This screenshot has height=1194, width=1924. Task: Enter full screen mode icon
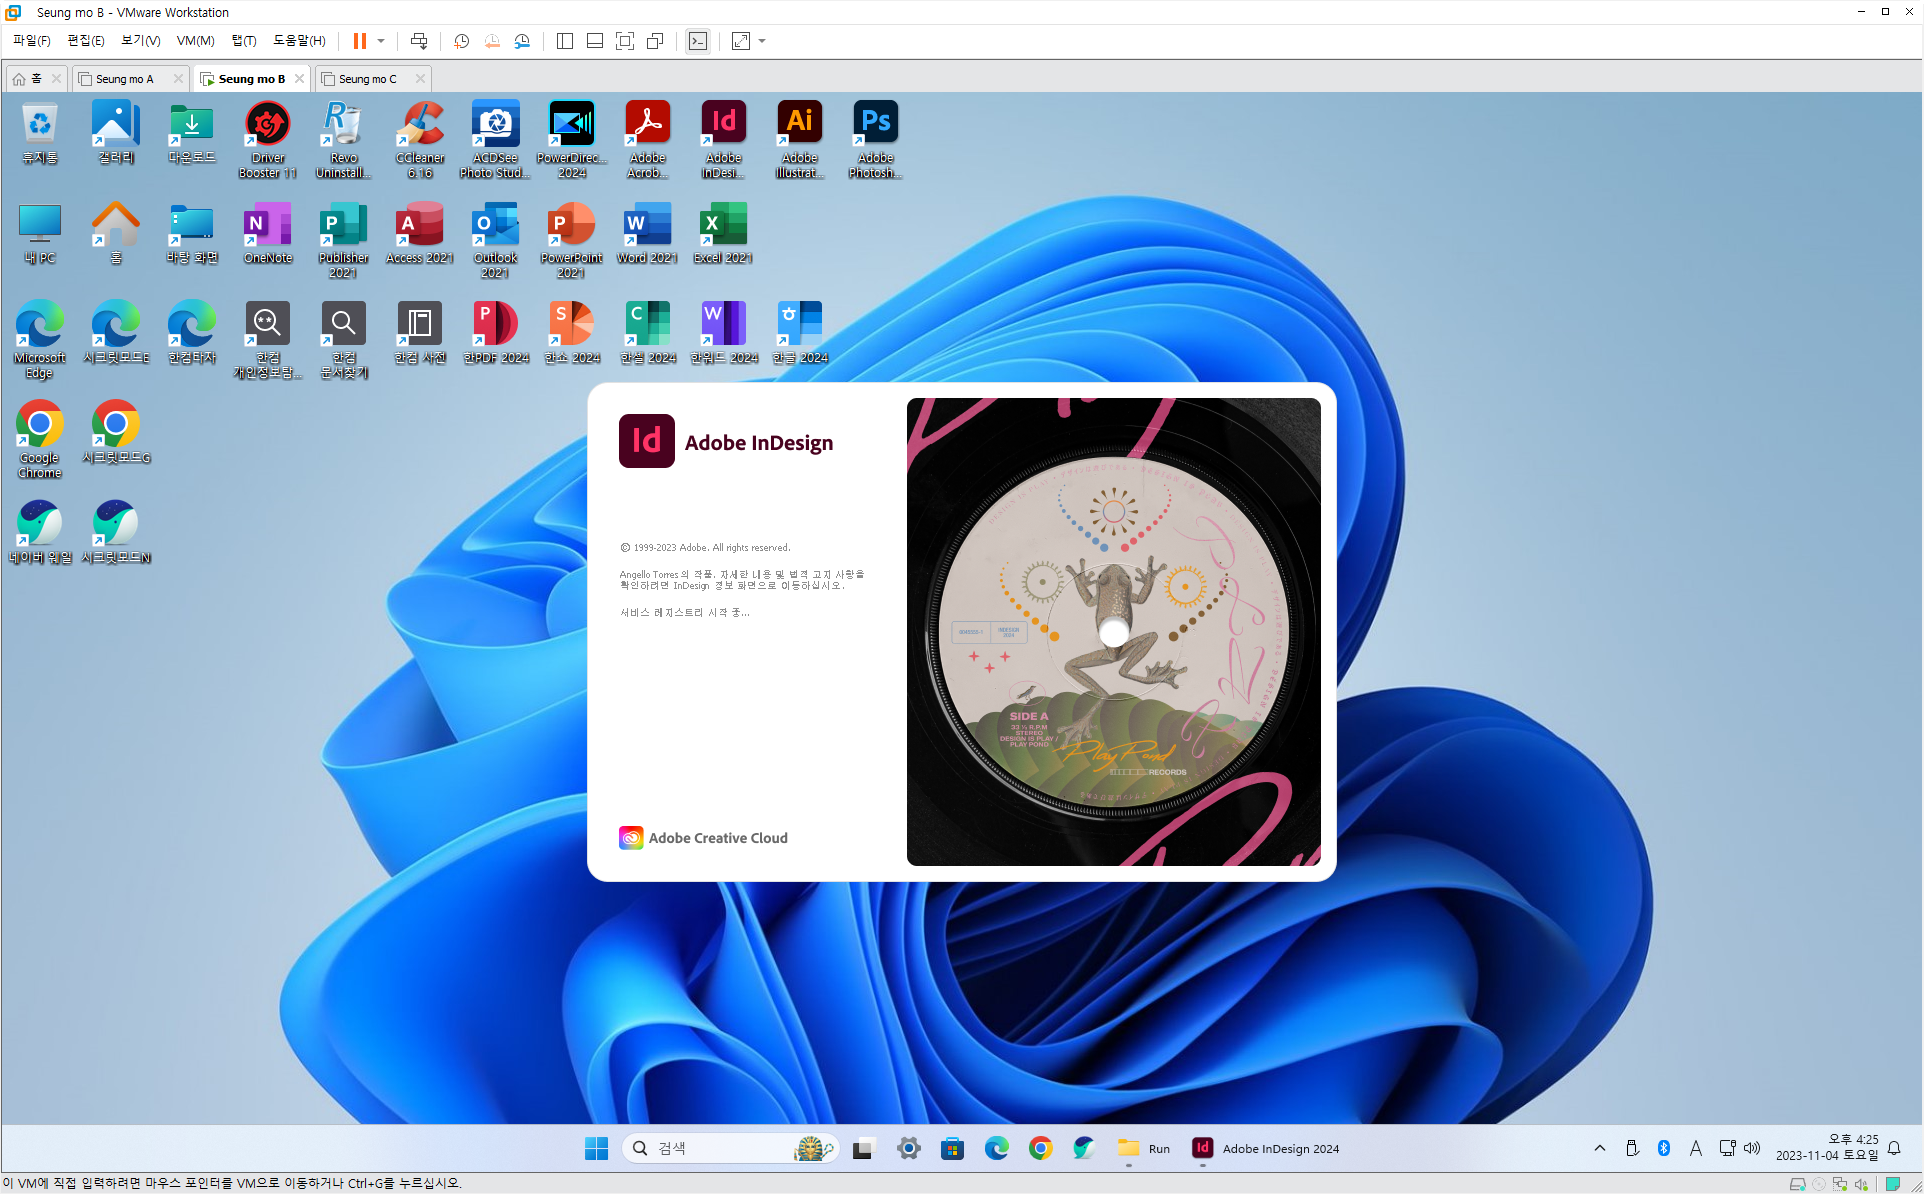pos(625,41)
